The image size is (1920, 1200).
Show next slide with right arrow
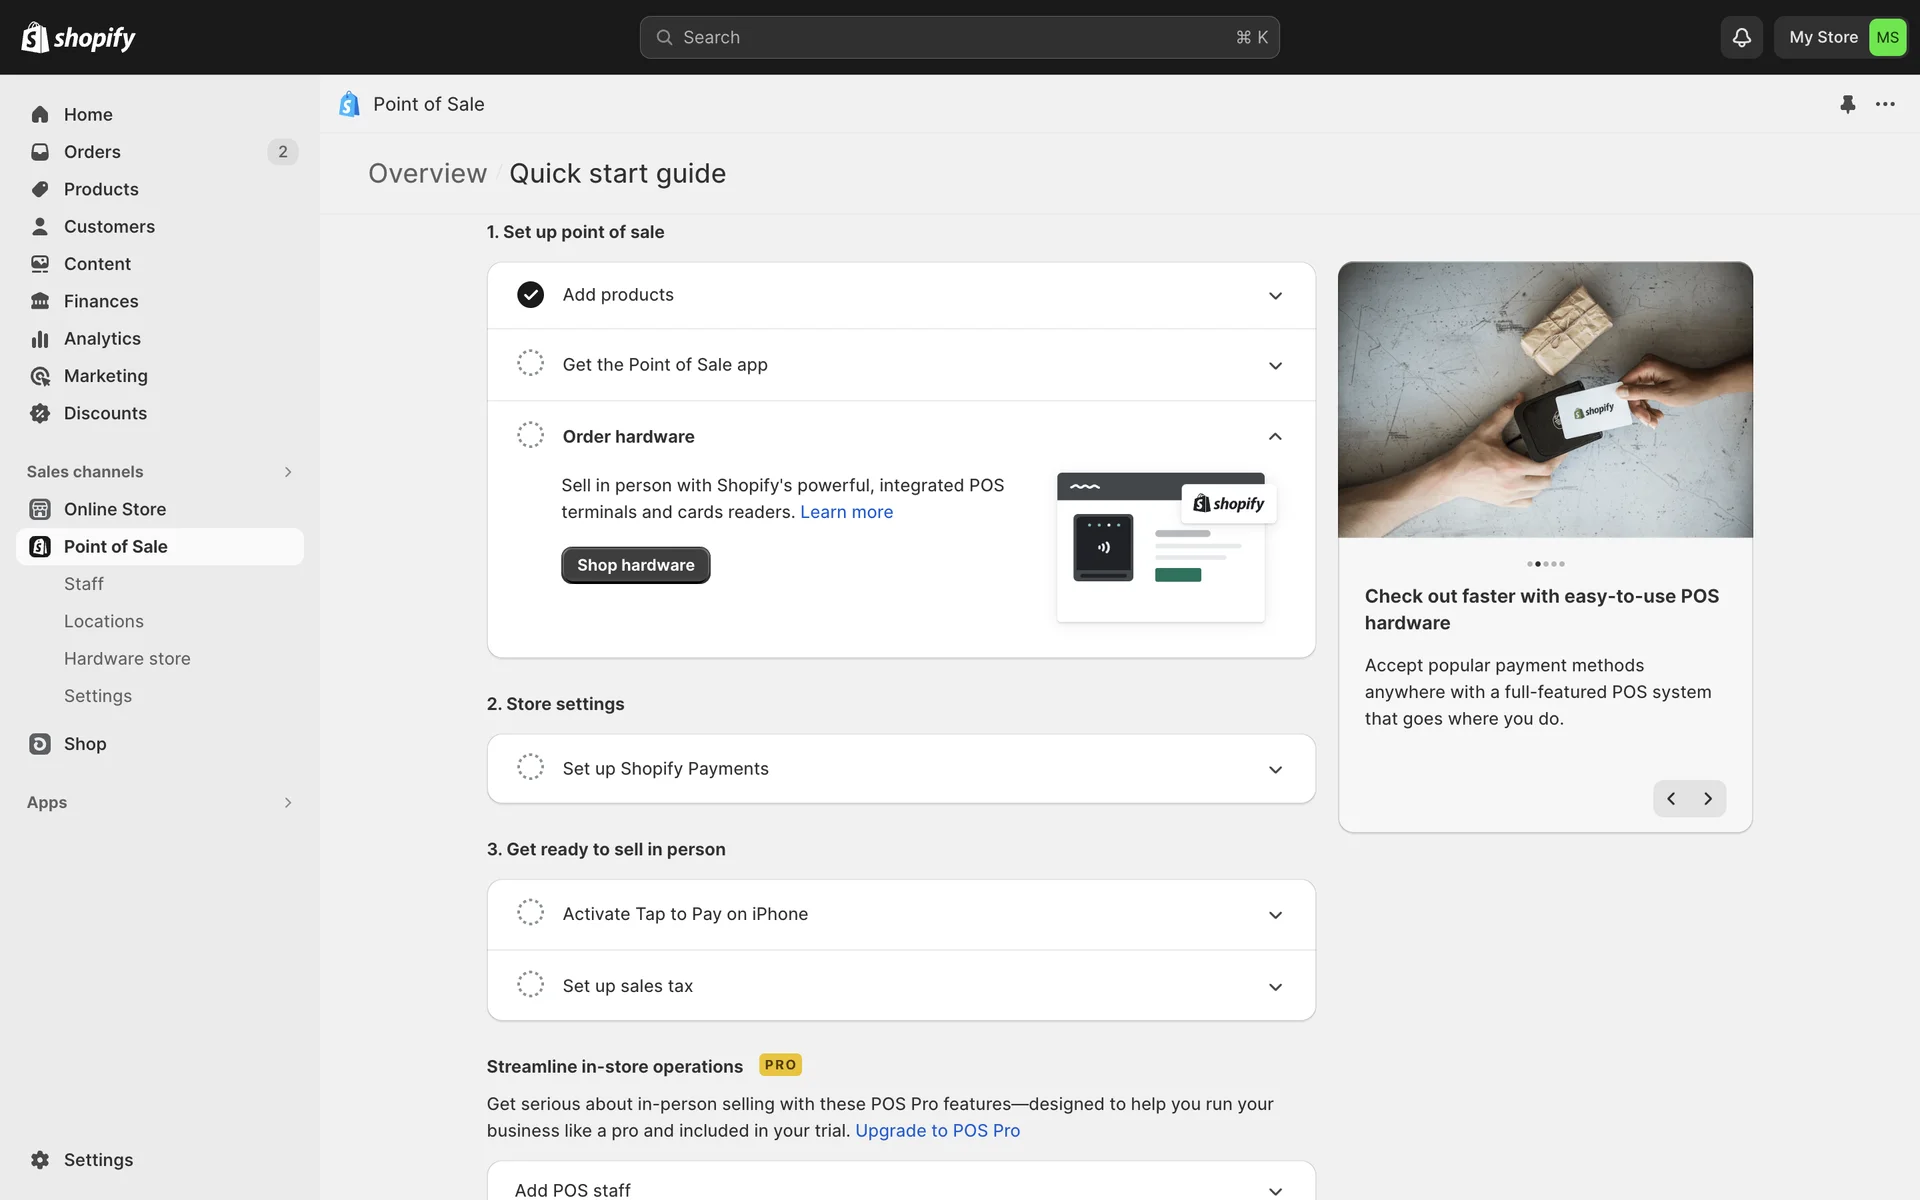click(1708, 798)
